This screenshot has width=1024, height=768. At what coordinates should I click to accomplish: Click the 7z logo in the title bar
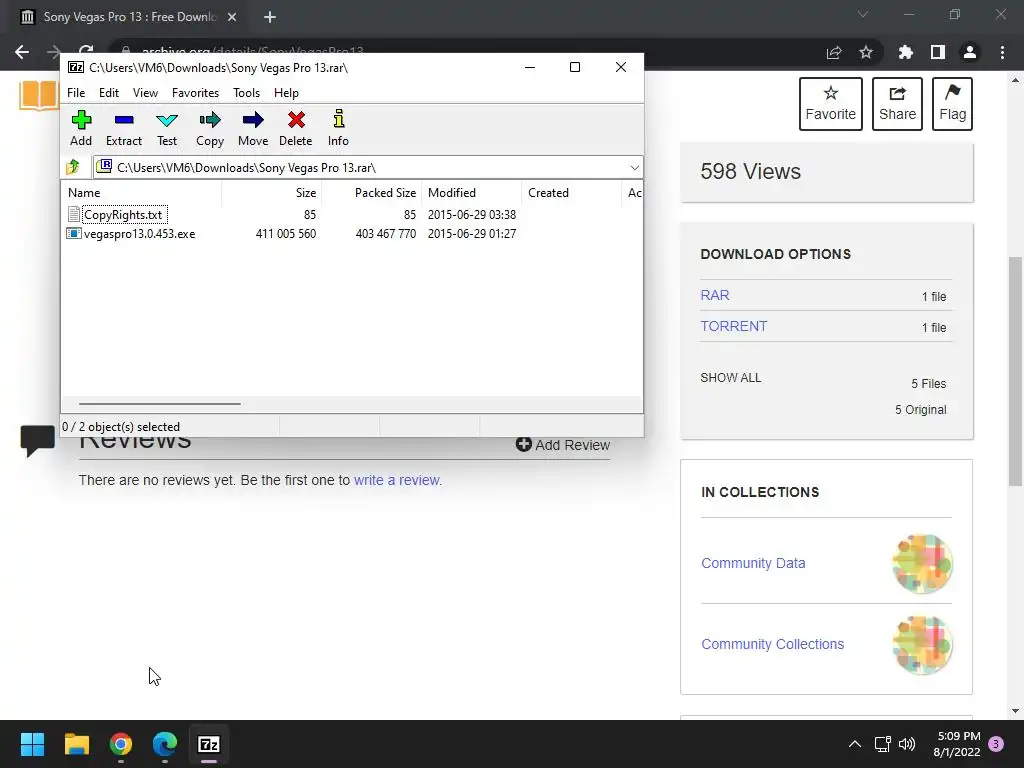tap(76, 67)
